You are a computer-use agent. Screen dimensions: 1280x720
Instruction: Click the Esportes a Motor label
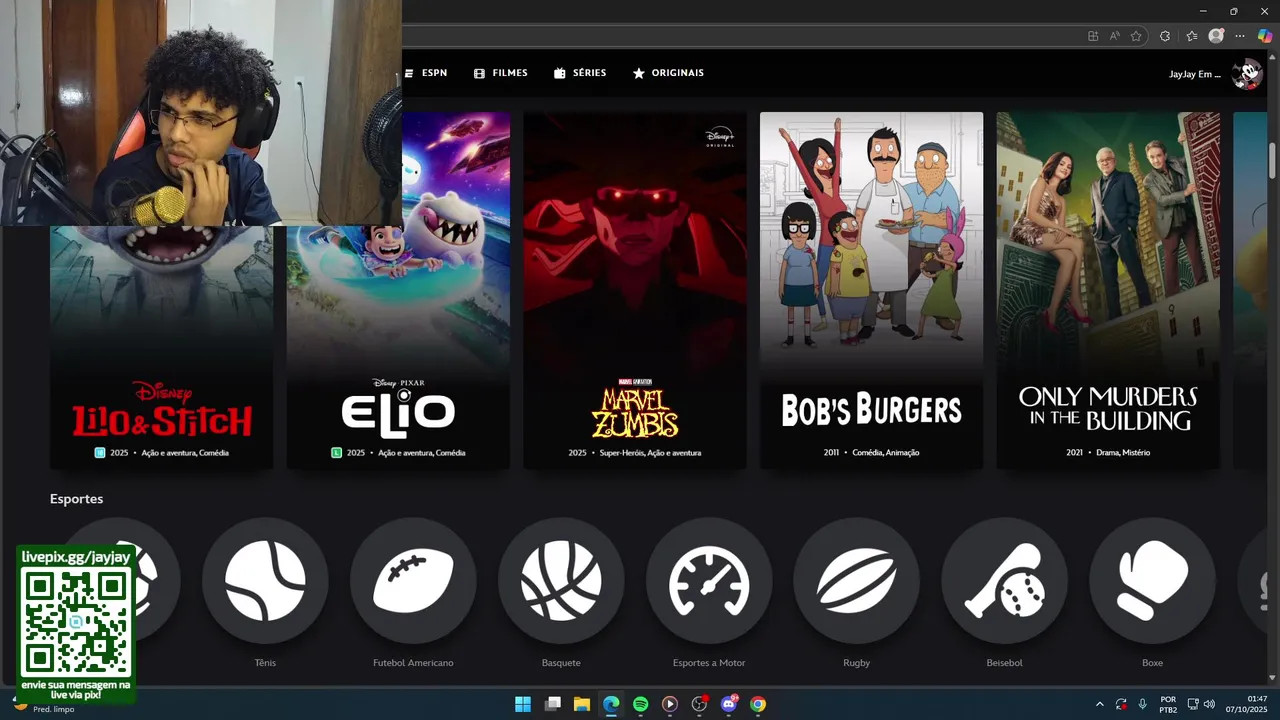click(x=709, y=663)
